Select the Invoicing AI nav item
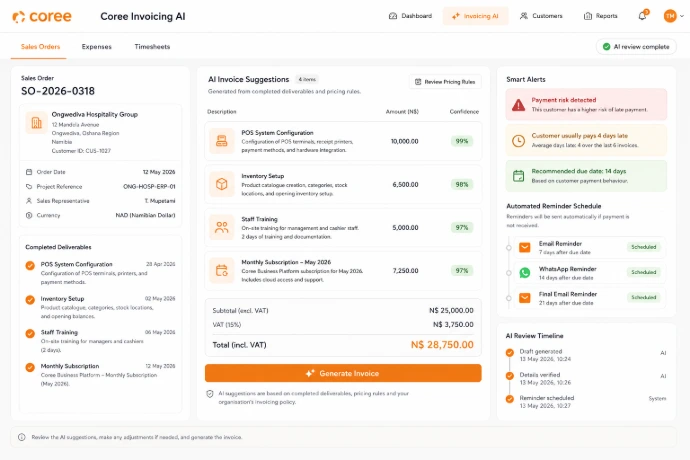Screen dimensions: 690x460 click(475, 16)
